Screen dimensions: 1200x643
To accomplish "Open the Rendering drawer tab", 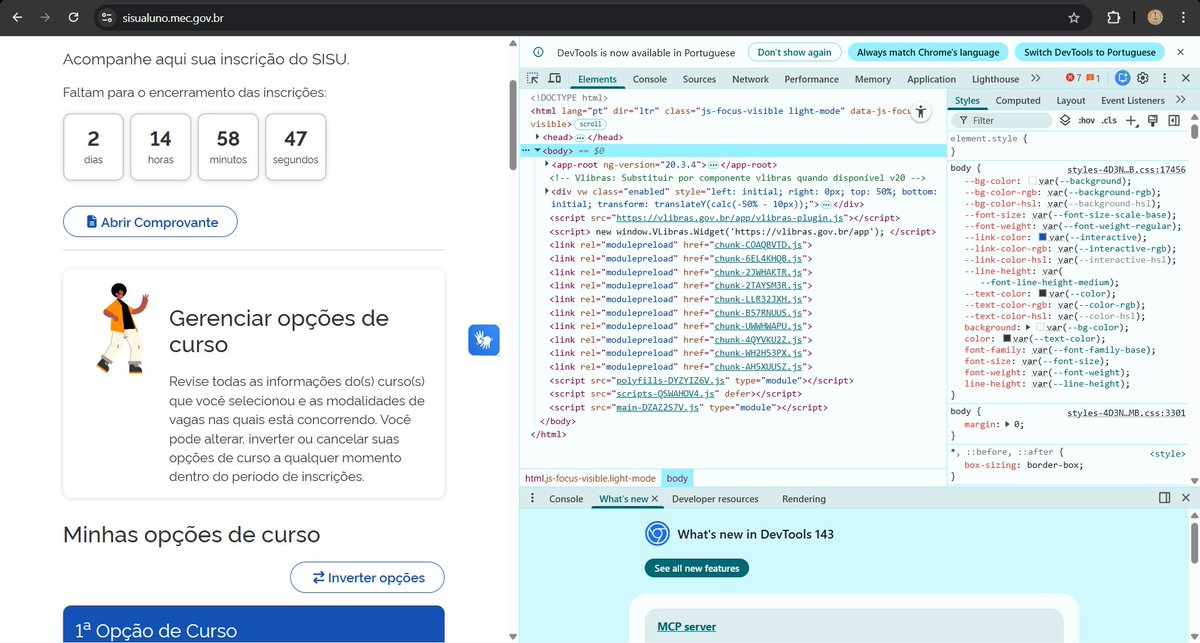I will (x=804, y=498).
